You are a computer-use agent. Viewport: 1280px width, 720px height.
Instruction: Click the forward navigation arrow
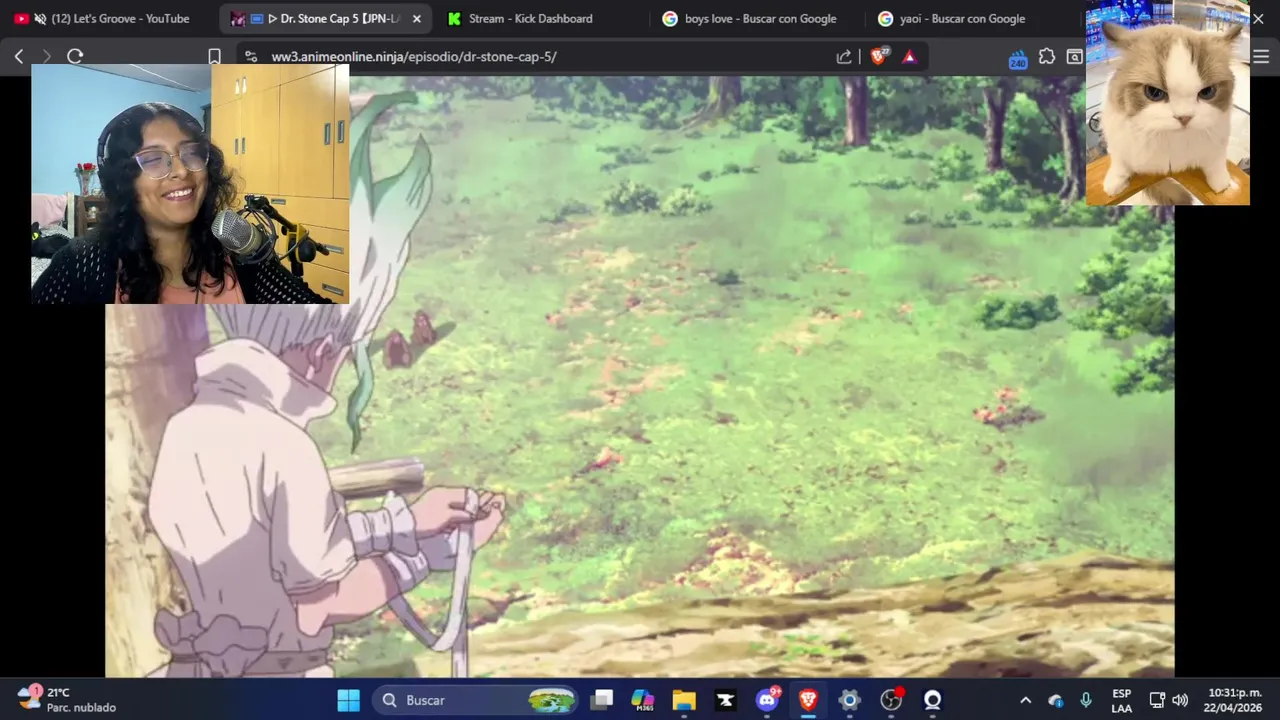46,56
